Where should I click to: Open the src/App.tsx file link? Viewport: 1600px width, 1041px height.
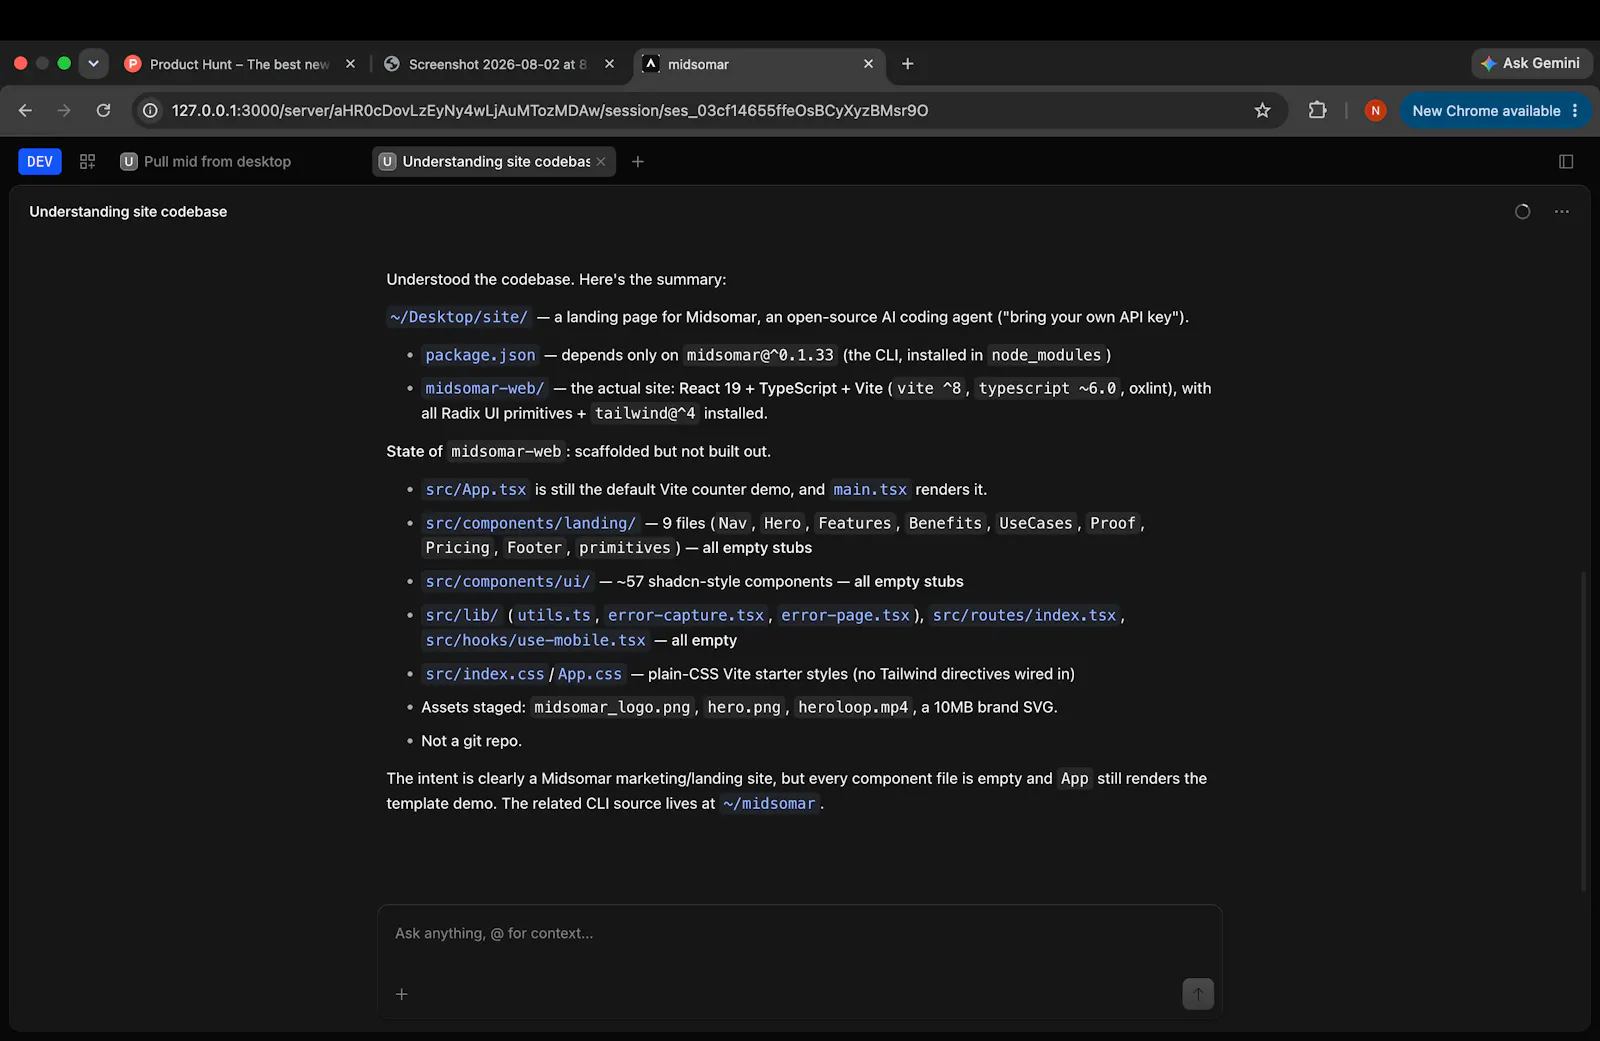[x=476, y=490]
